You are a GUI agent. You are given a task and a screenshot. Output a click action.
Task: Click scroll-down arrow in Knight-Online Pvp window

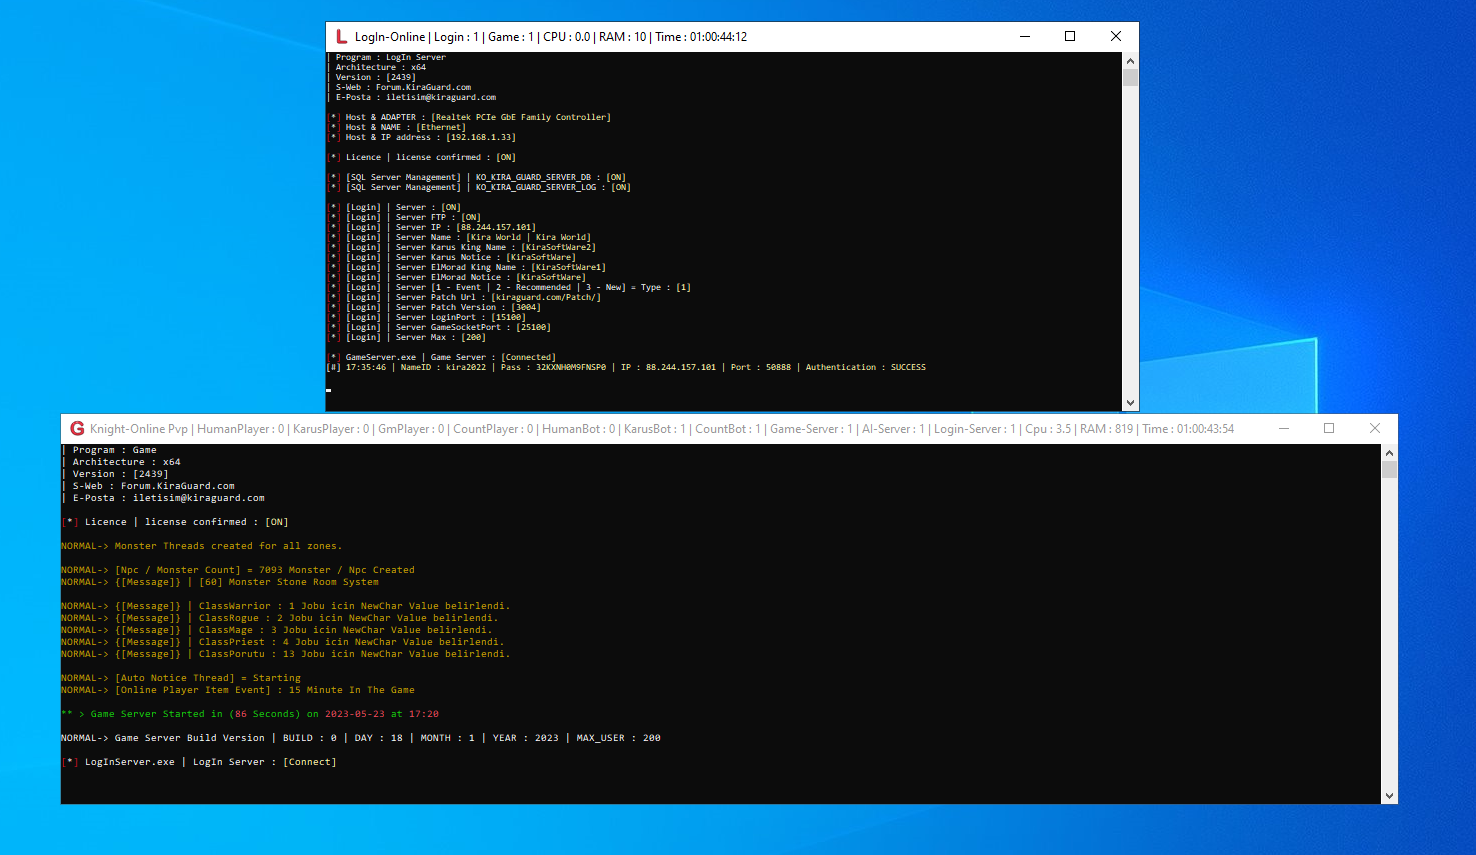coord(1389,796)
